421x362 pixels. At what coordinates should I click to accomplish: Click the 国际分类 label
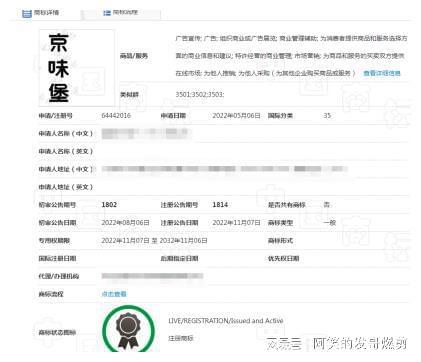[280, 116]
